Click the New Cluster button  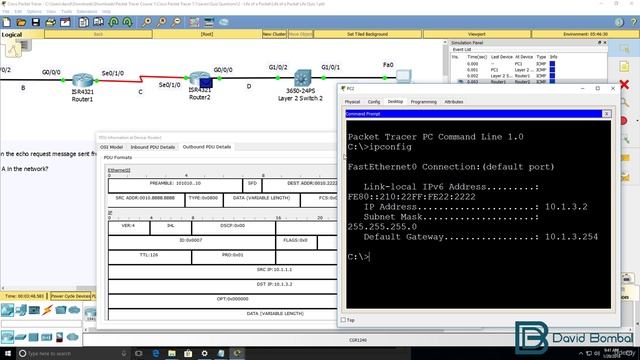[x=274, y=34]
